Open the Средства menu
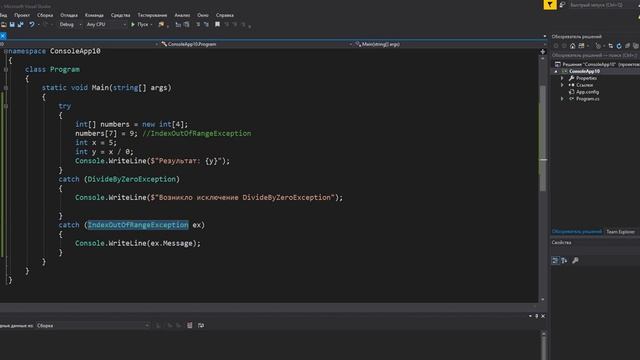Screen dimensions: 640x360 point(120,15)
